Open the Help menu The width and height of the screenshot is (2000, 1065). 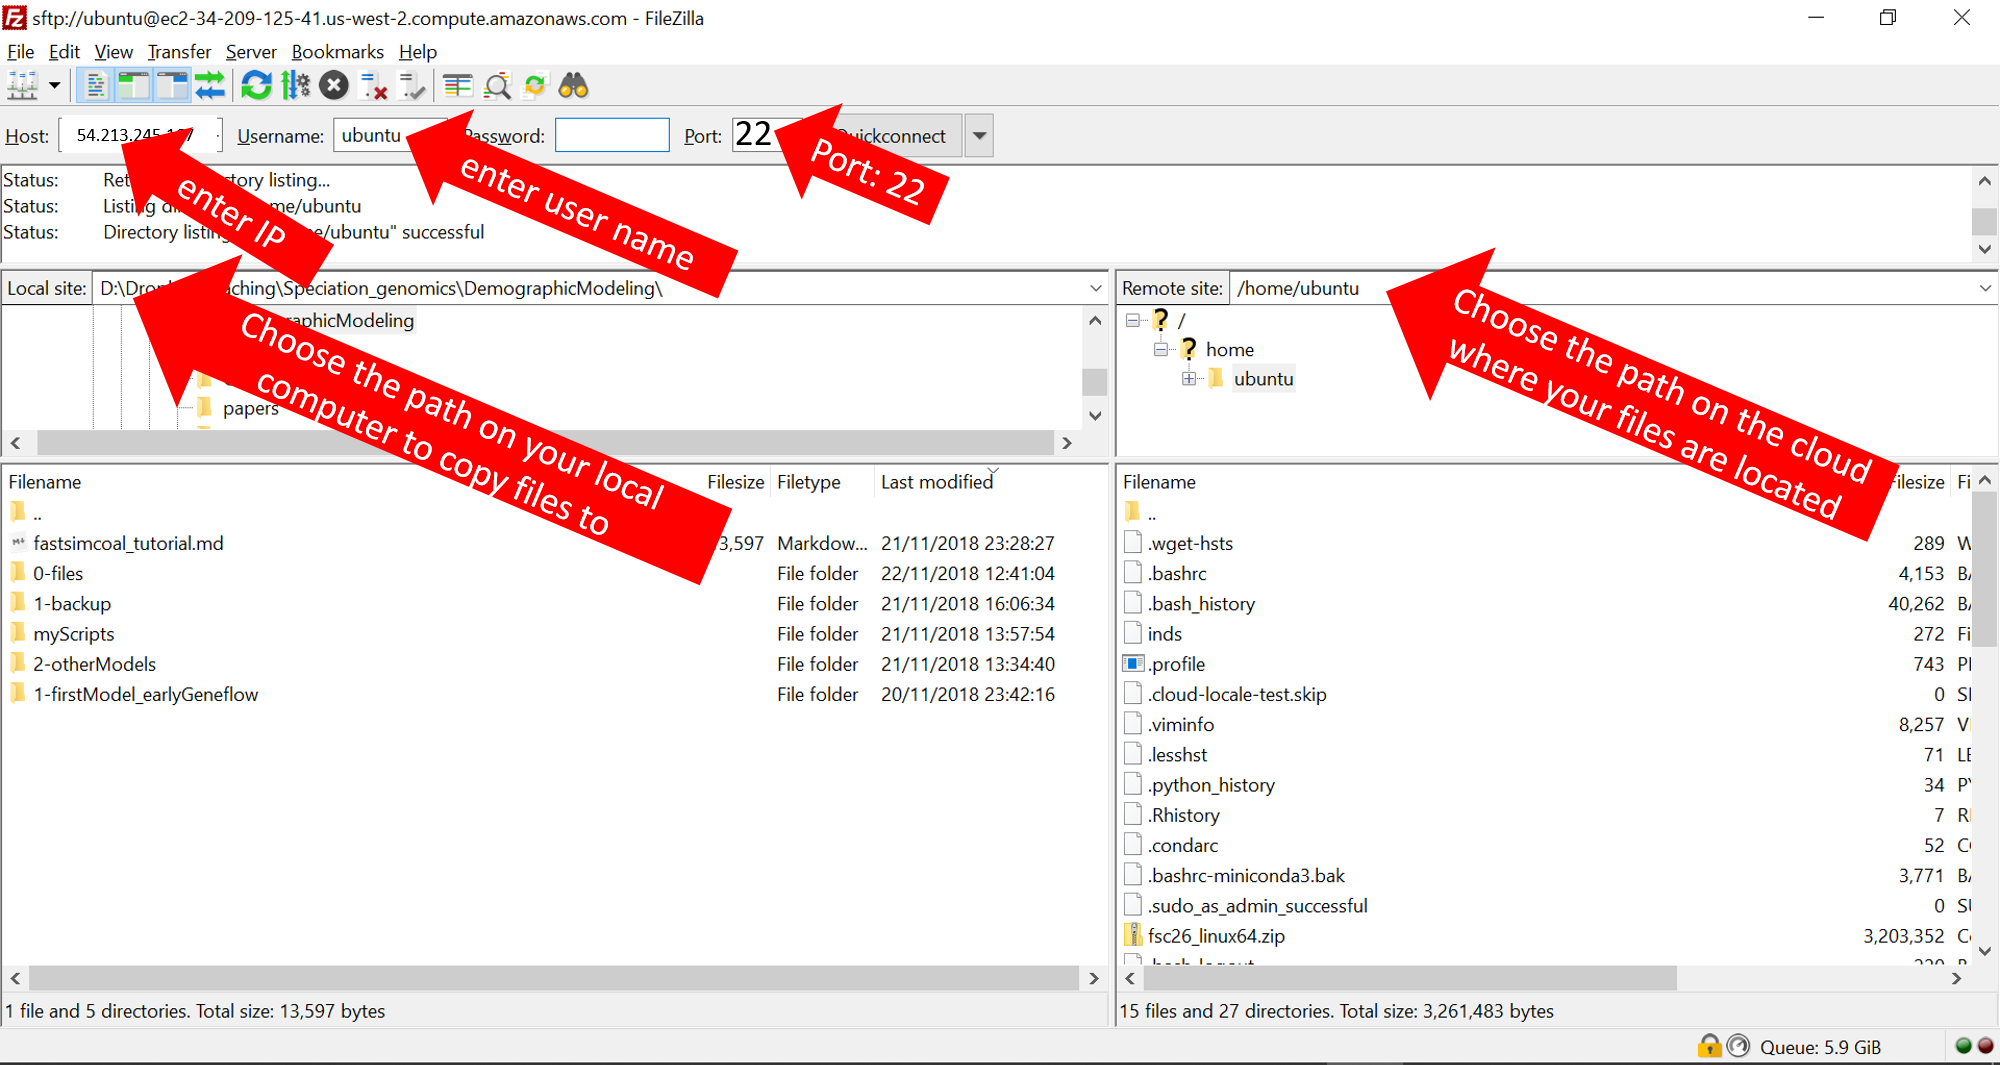click(418, 52)
